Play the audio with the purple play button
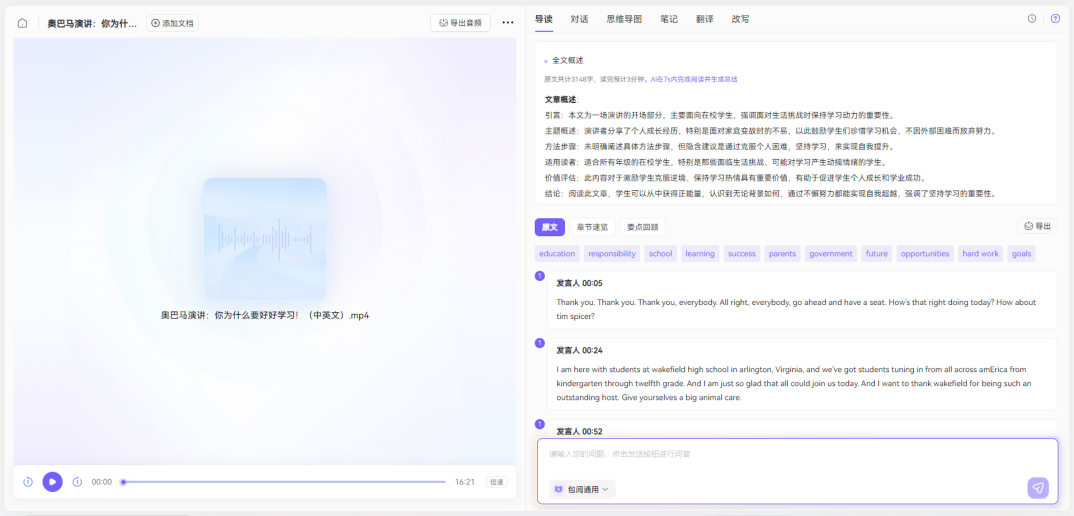1074x516 pixels. point(53,482)
